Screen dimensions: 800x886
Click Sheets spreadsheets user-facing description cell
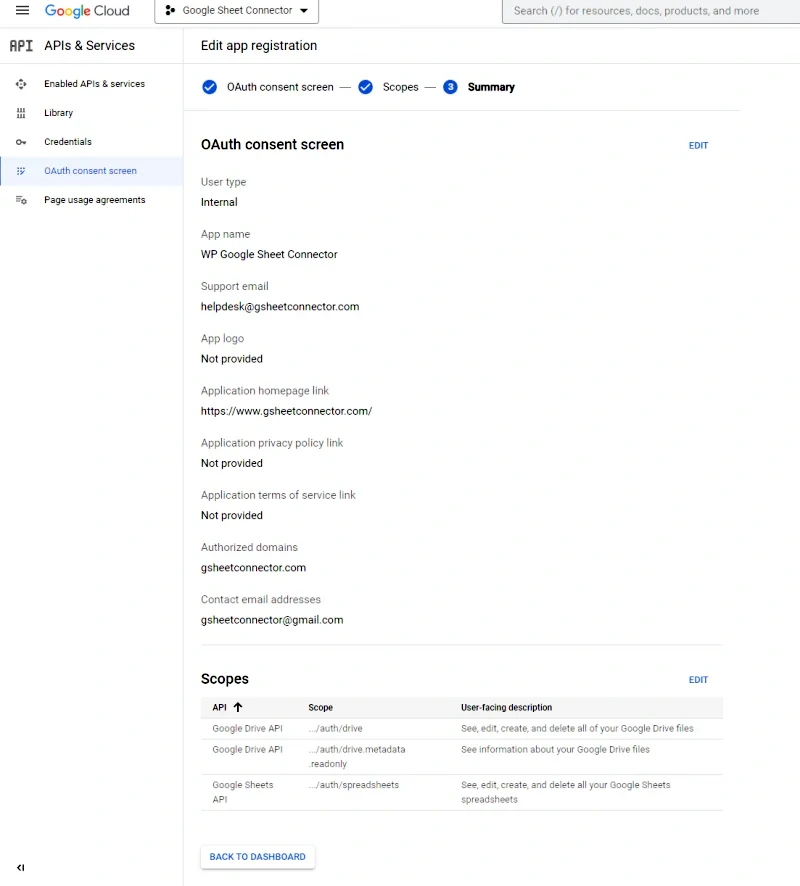(566, 792)
